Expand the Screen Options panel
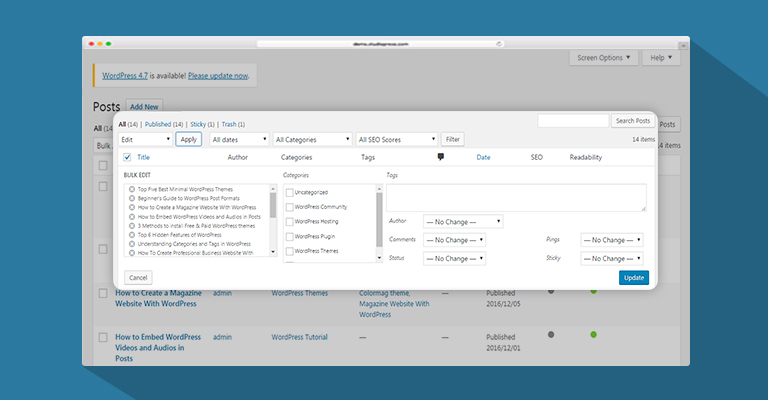 (x=604, y=58)
